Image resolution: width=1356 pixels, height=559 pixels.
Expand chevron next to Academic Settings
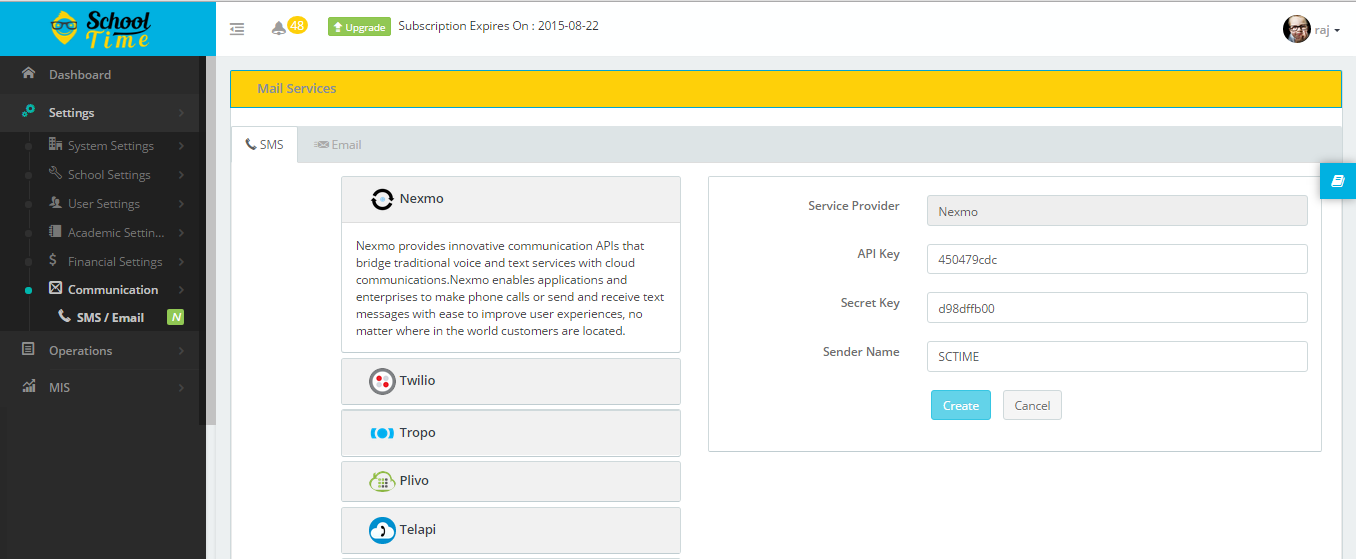(x=181, y=233)
